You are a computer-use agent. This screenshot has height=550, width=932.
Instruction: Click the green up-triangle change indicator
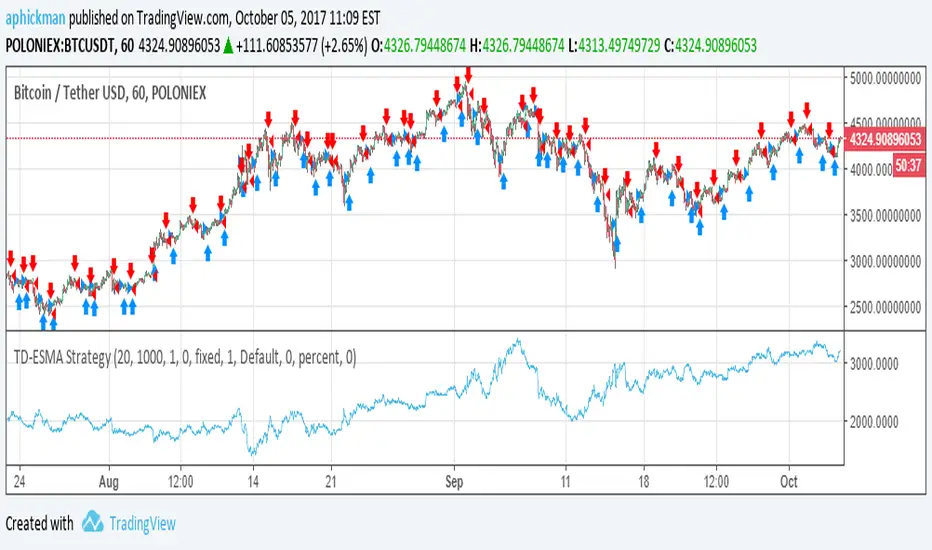228,46
